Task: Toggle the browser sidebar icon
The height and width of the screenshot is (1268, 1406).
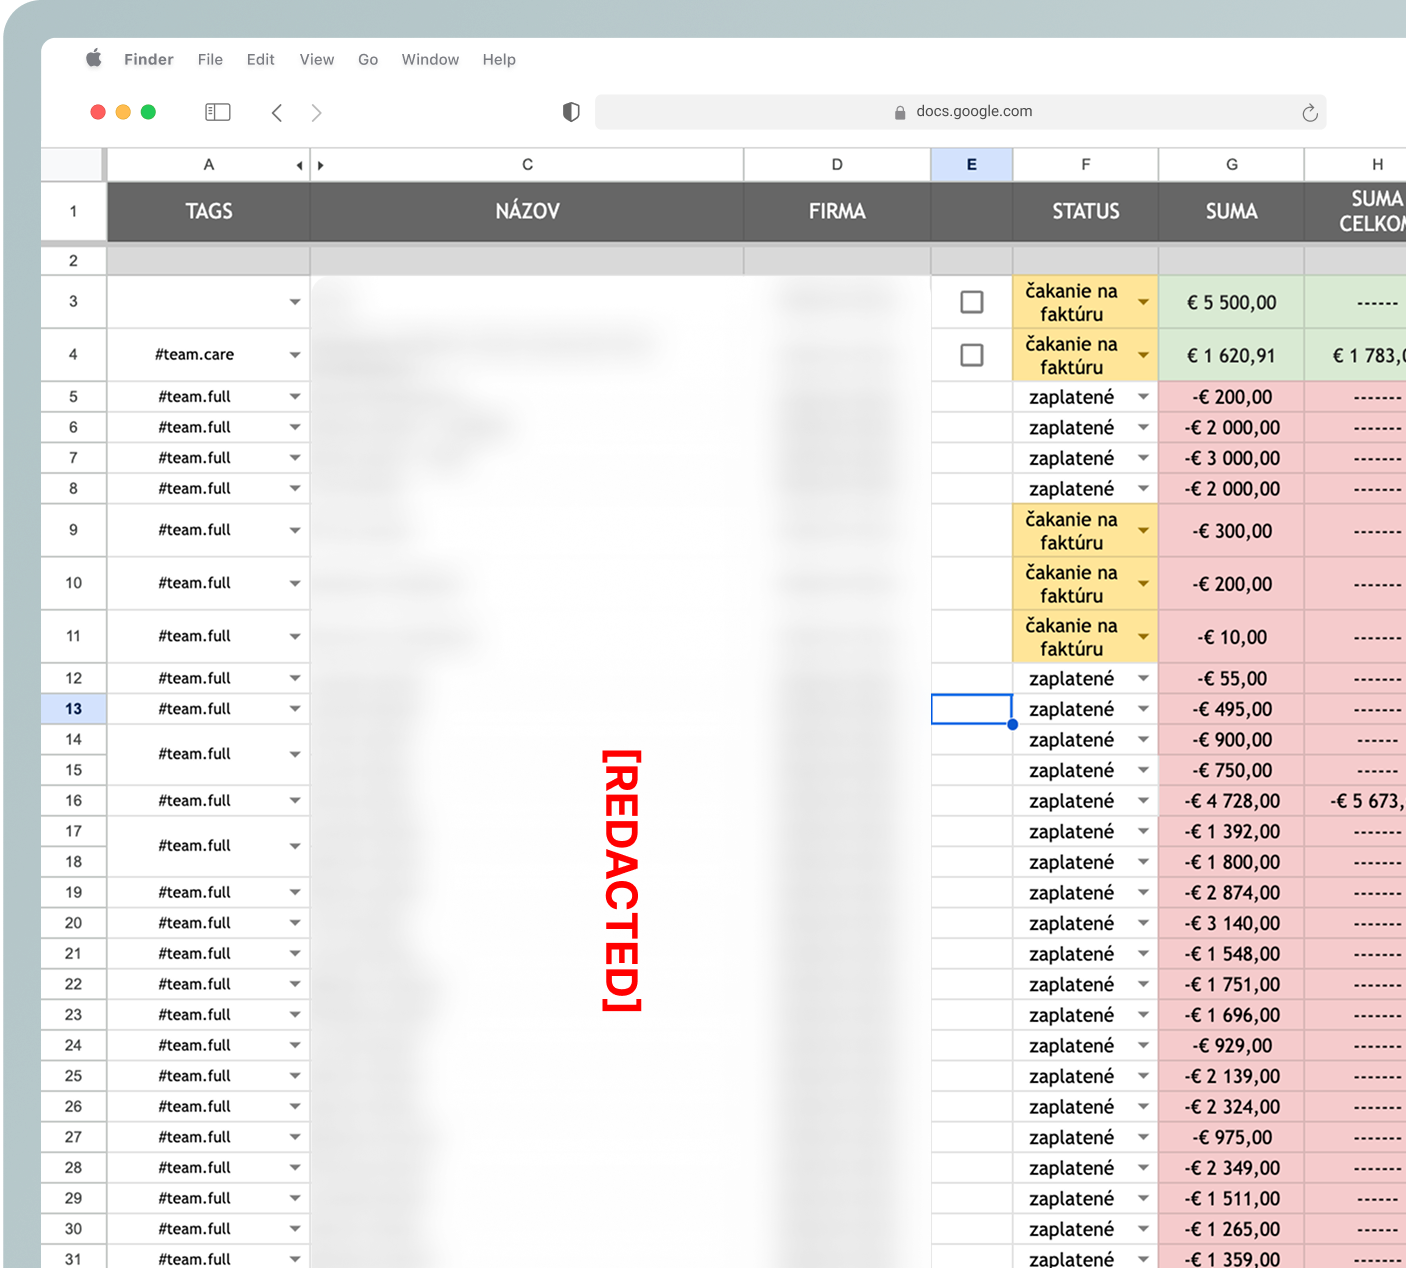Action: click(217, 112)
